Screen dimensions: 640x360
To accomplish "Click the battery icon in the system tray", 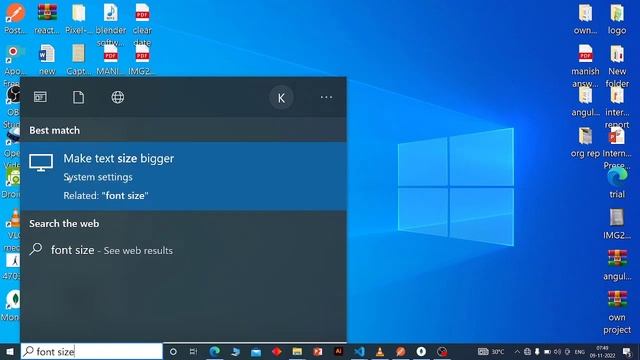I will coord(547,351).
